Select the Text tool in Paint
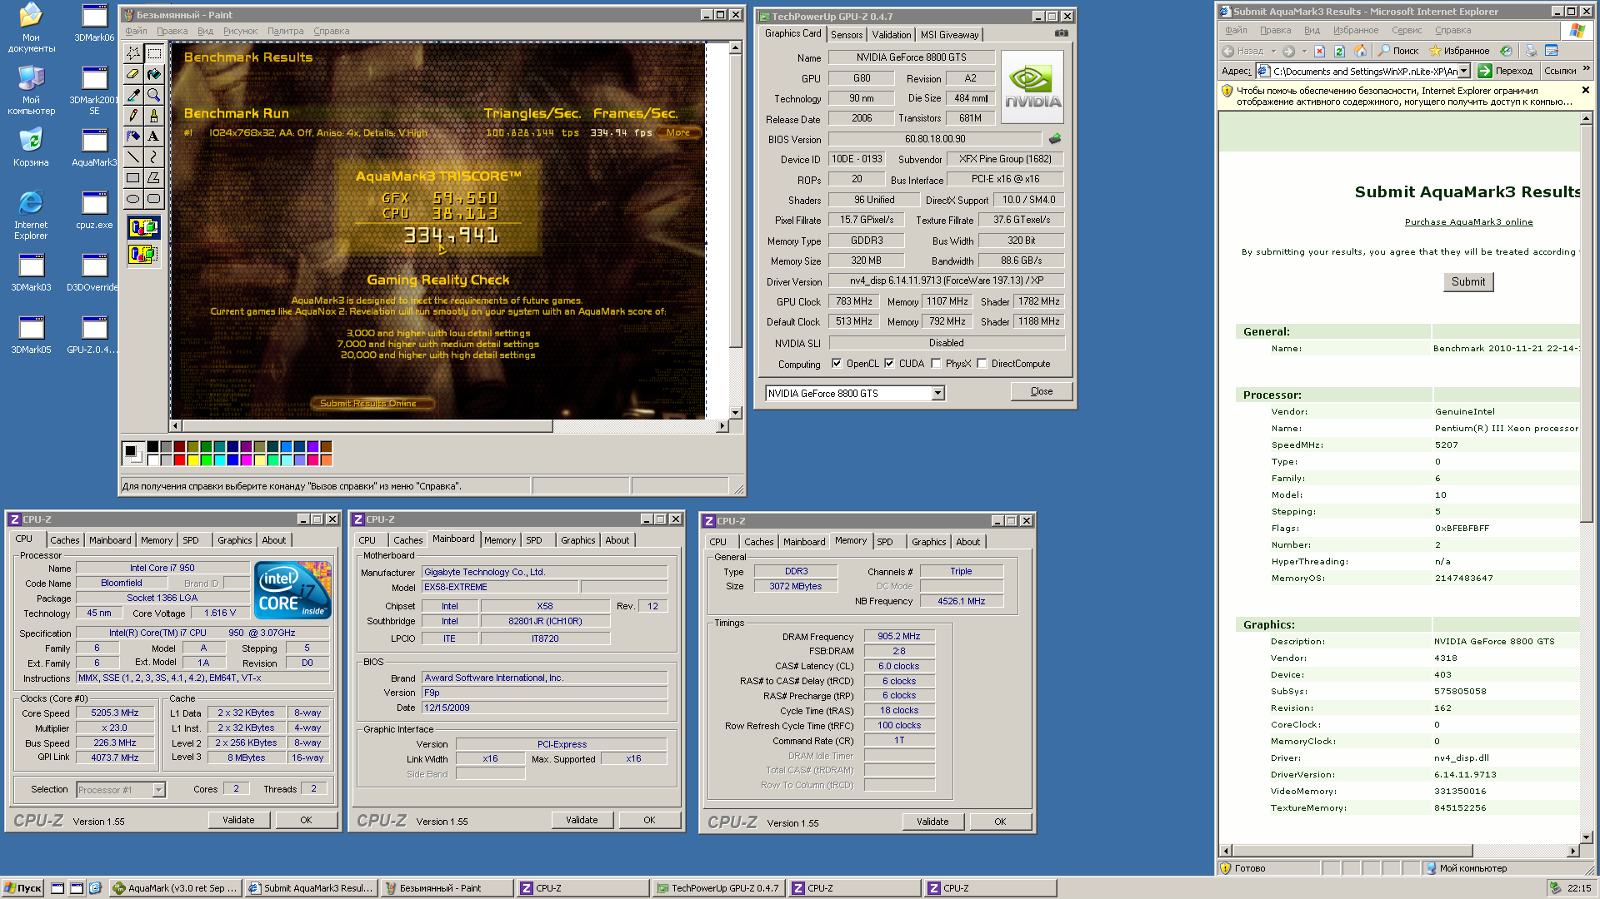 [x=154, y=136]
